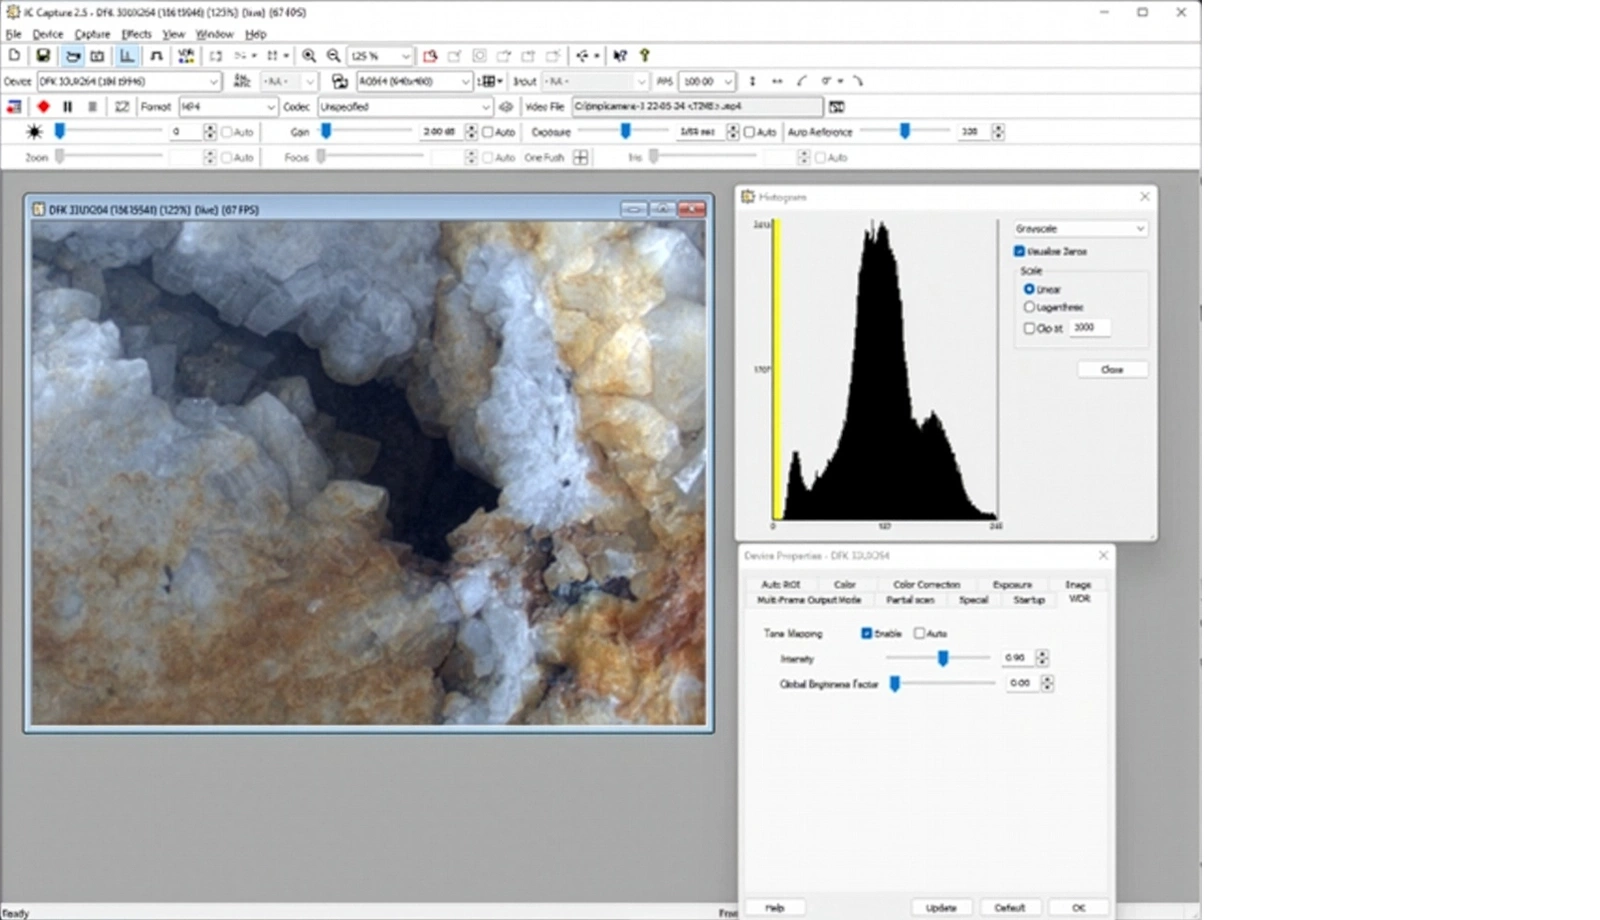
Task: Switch to the Partial scan tab
Action: 910,600
